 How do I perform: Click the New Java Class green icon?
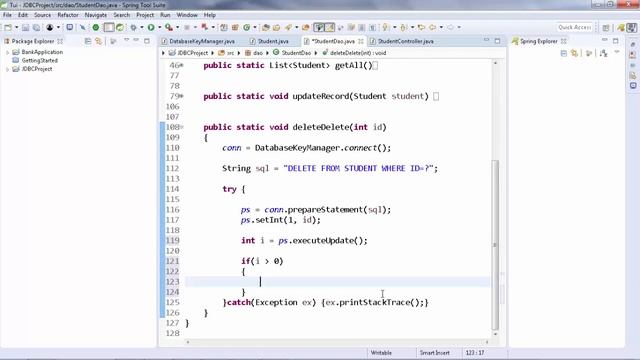point(247,27)
